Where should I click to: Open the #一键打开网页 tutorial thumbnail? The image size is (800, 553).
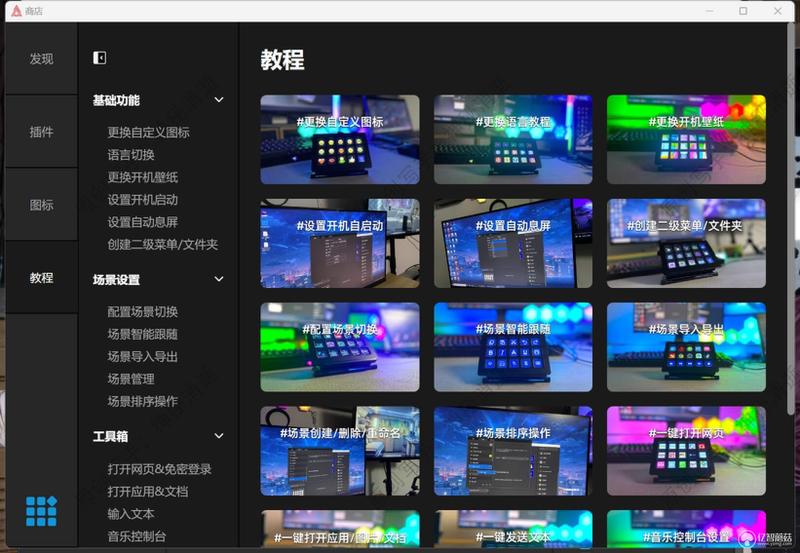686,451
